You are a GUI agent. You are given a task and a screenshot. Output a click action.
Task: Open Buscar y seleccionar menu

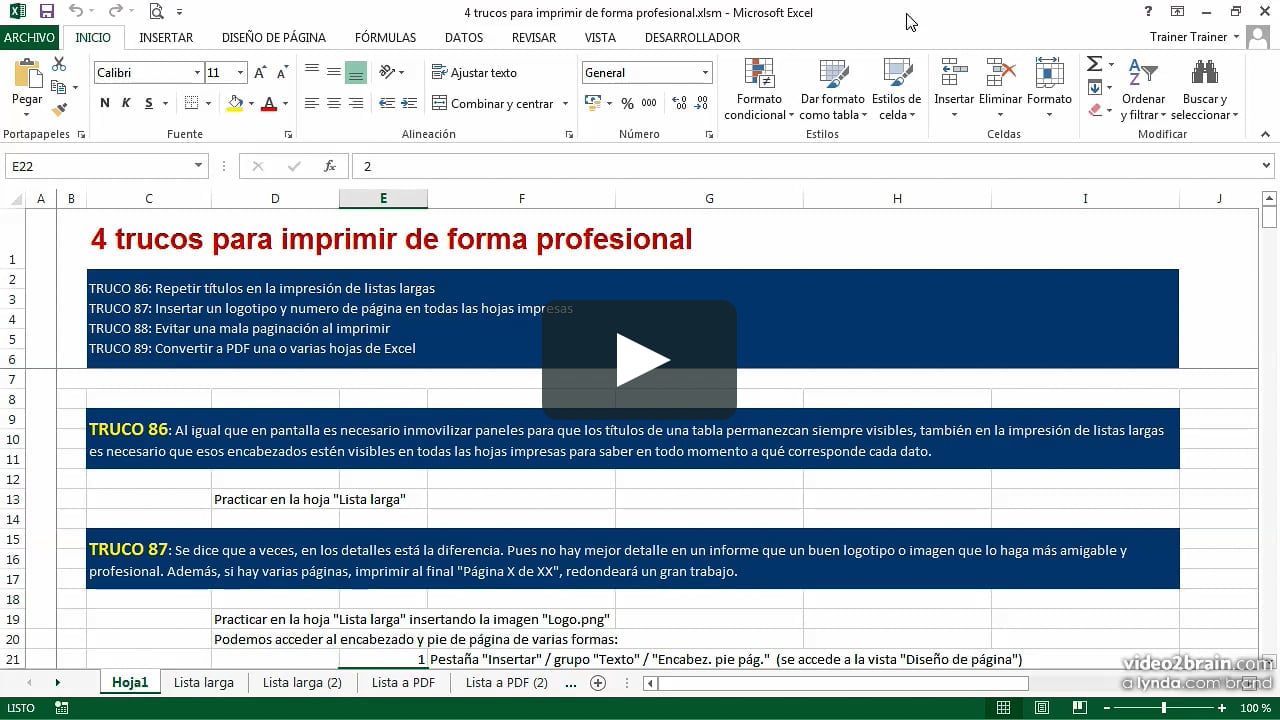(1205, 89)
